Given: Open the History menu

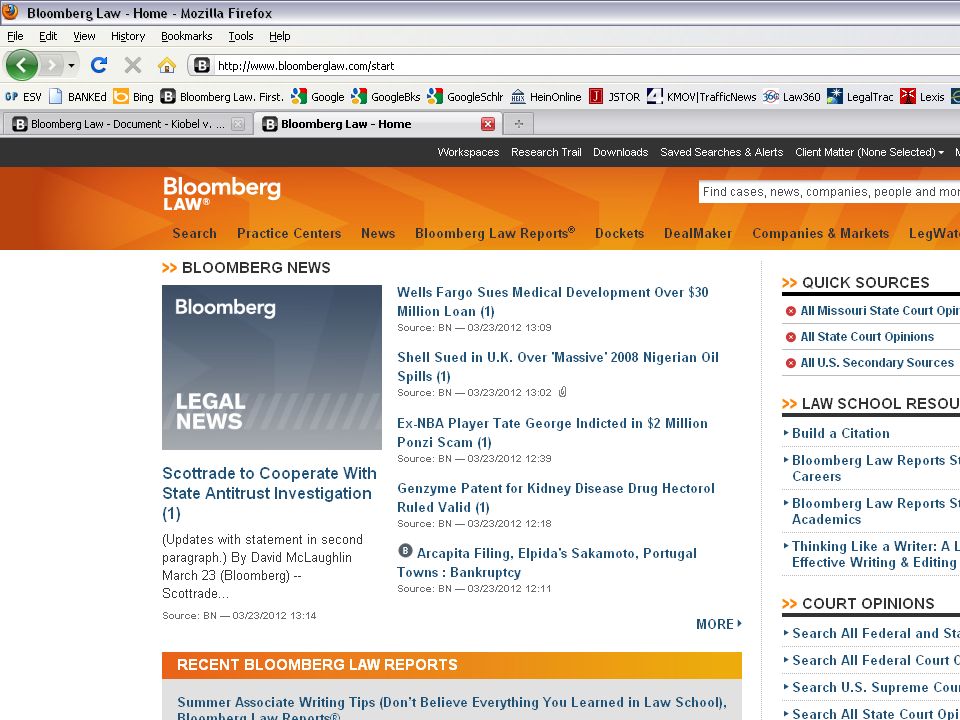Looking at the screenshot, I should pyautogui.click(x=128, y=36).
